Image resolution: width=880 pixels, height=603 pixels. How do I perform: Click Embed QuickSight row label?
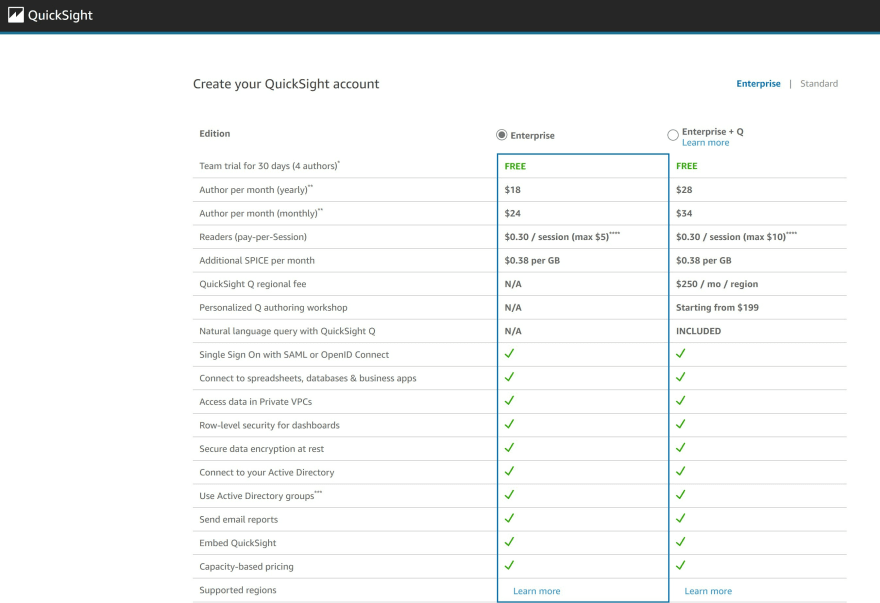coord(237,543)
